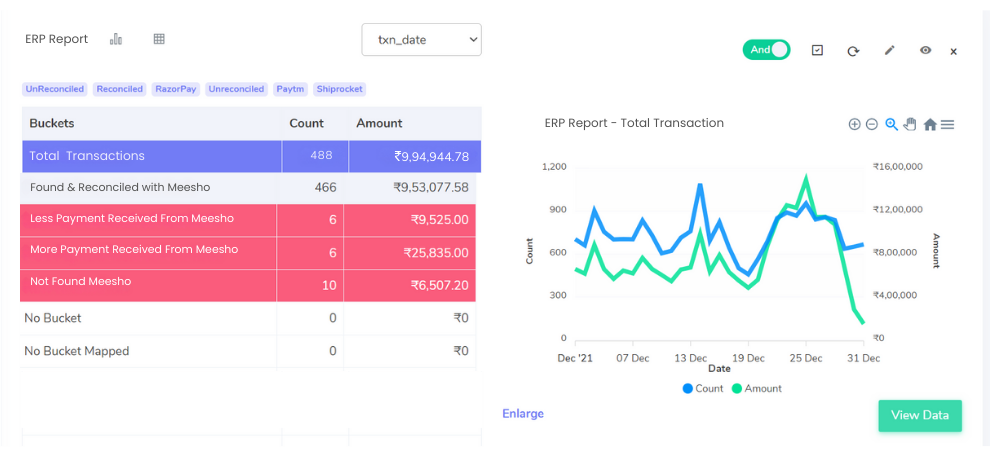This screenshot has height=451, width=990.
Task: Zoom in on chart with plus icon
Action: [854, 124]
